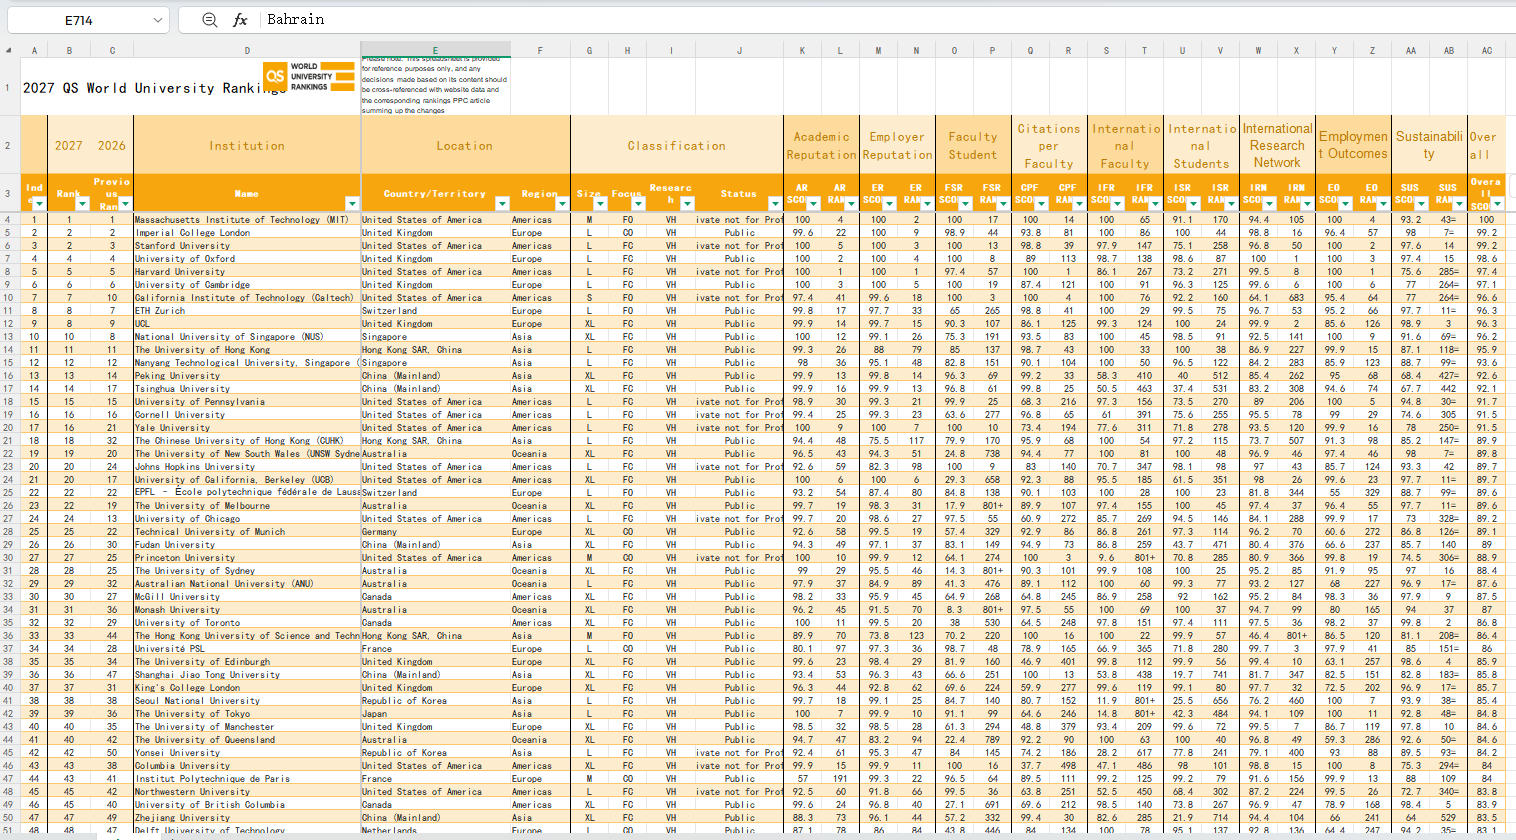Open the FSR SCORE filter dropdown
This screenshot has height=840, width=1516.
coord(965,204)
